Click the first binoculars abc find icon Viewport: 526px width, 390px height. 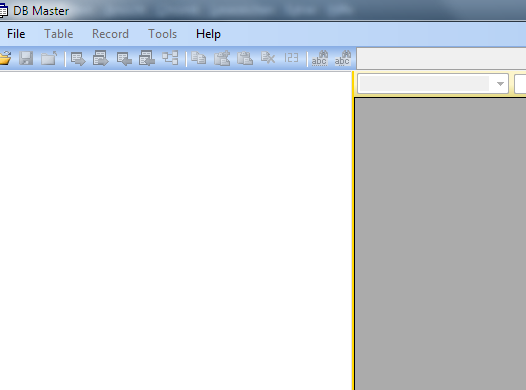(320, 58)
